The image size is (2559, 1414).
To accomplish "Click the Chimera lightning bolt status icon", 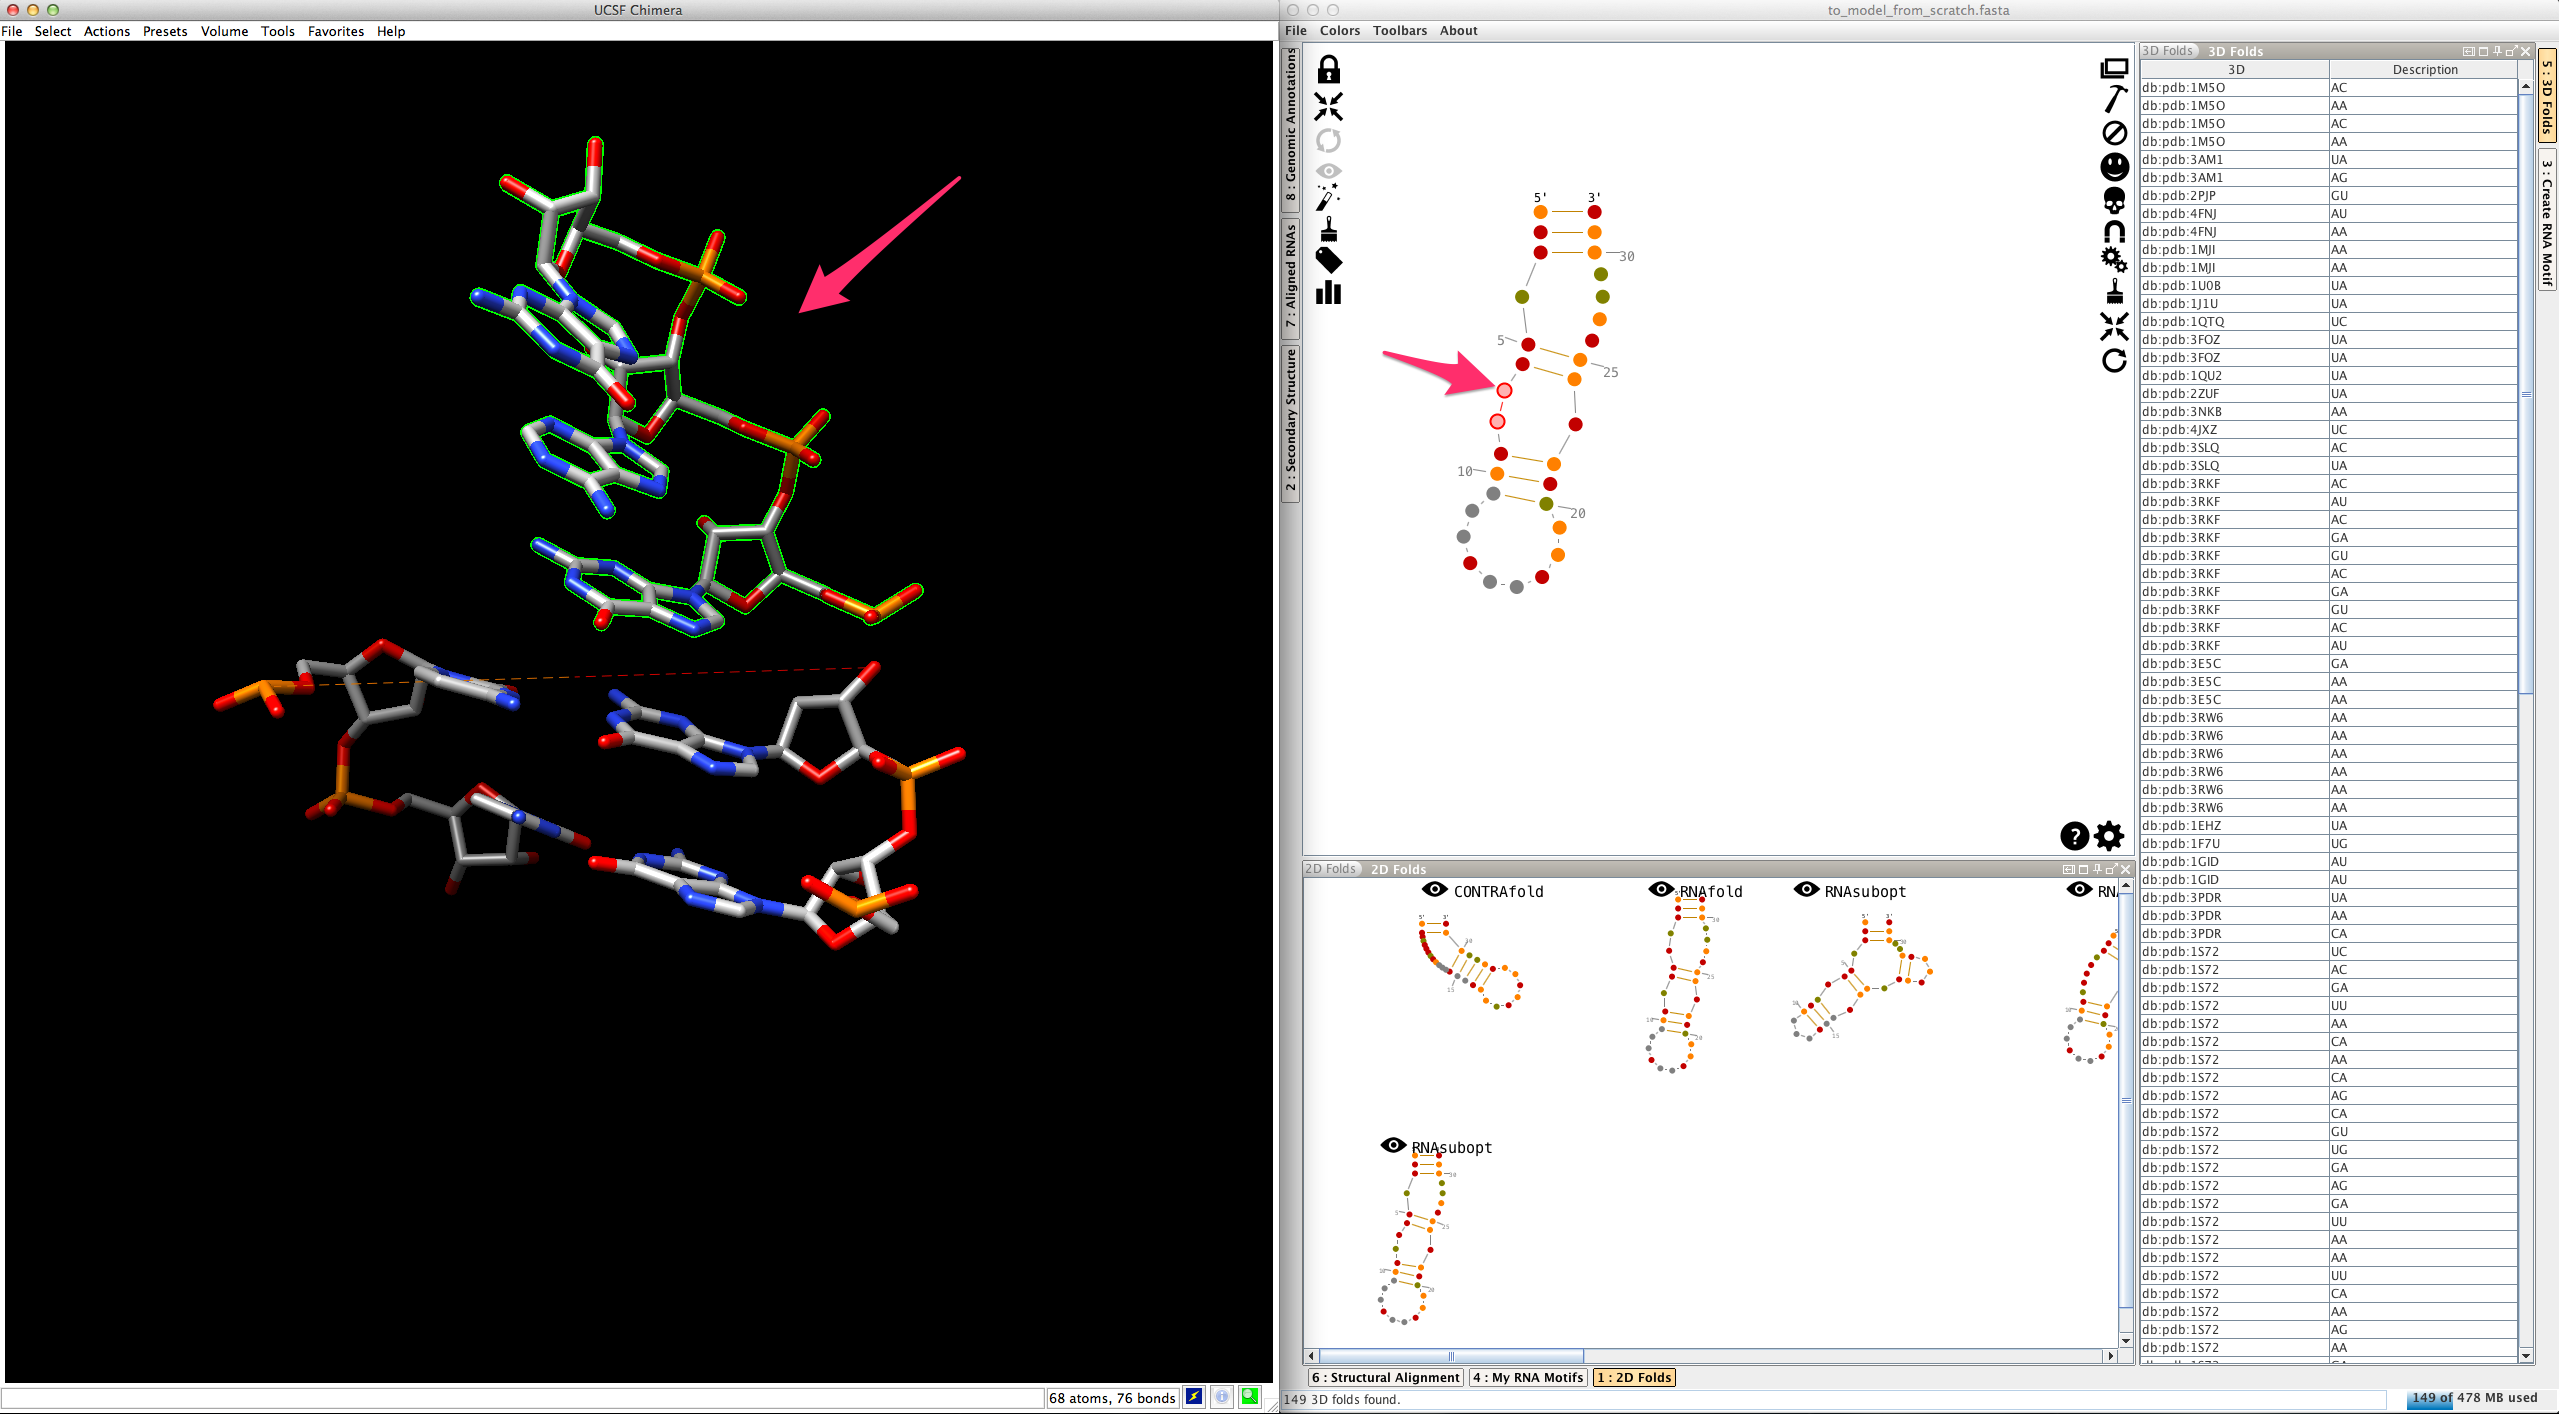I will point(1194,1397).
